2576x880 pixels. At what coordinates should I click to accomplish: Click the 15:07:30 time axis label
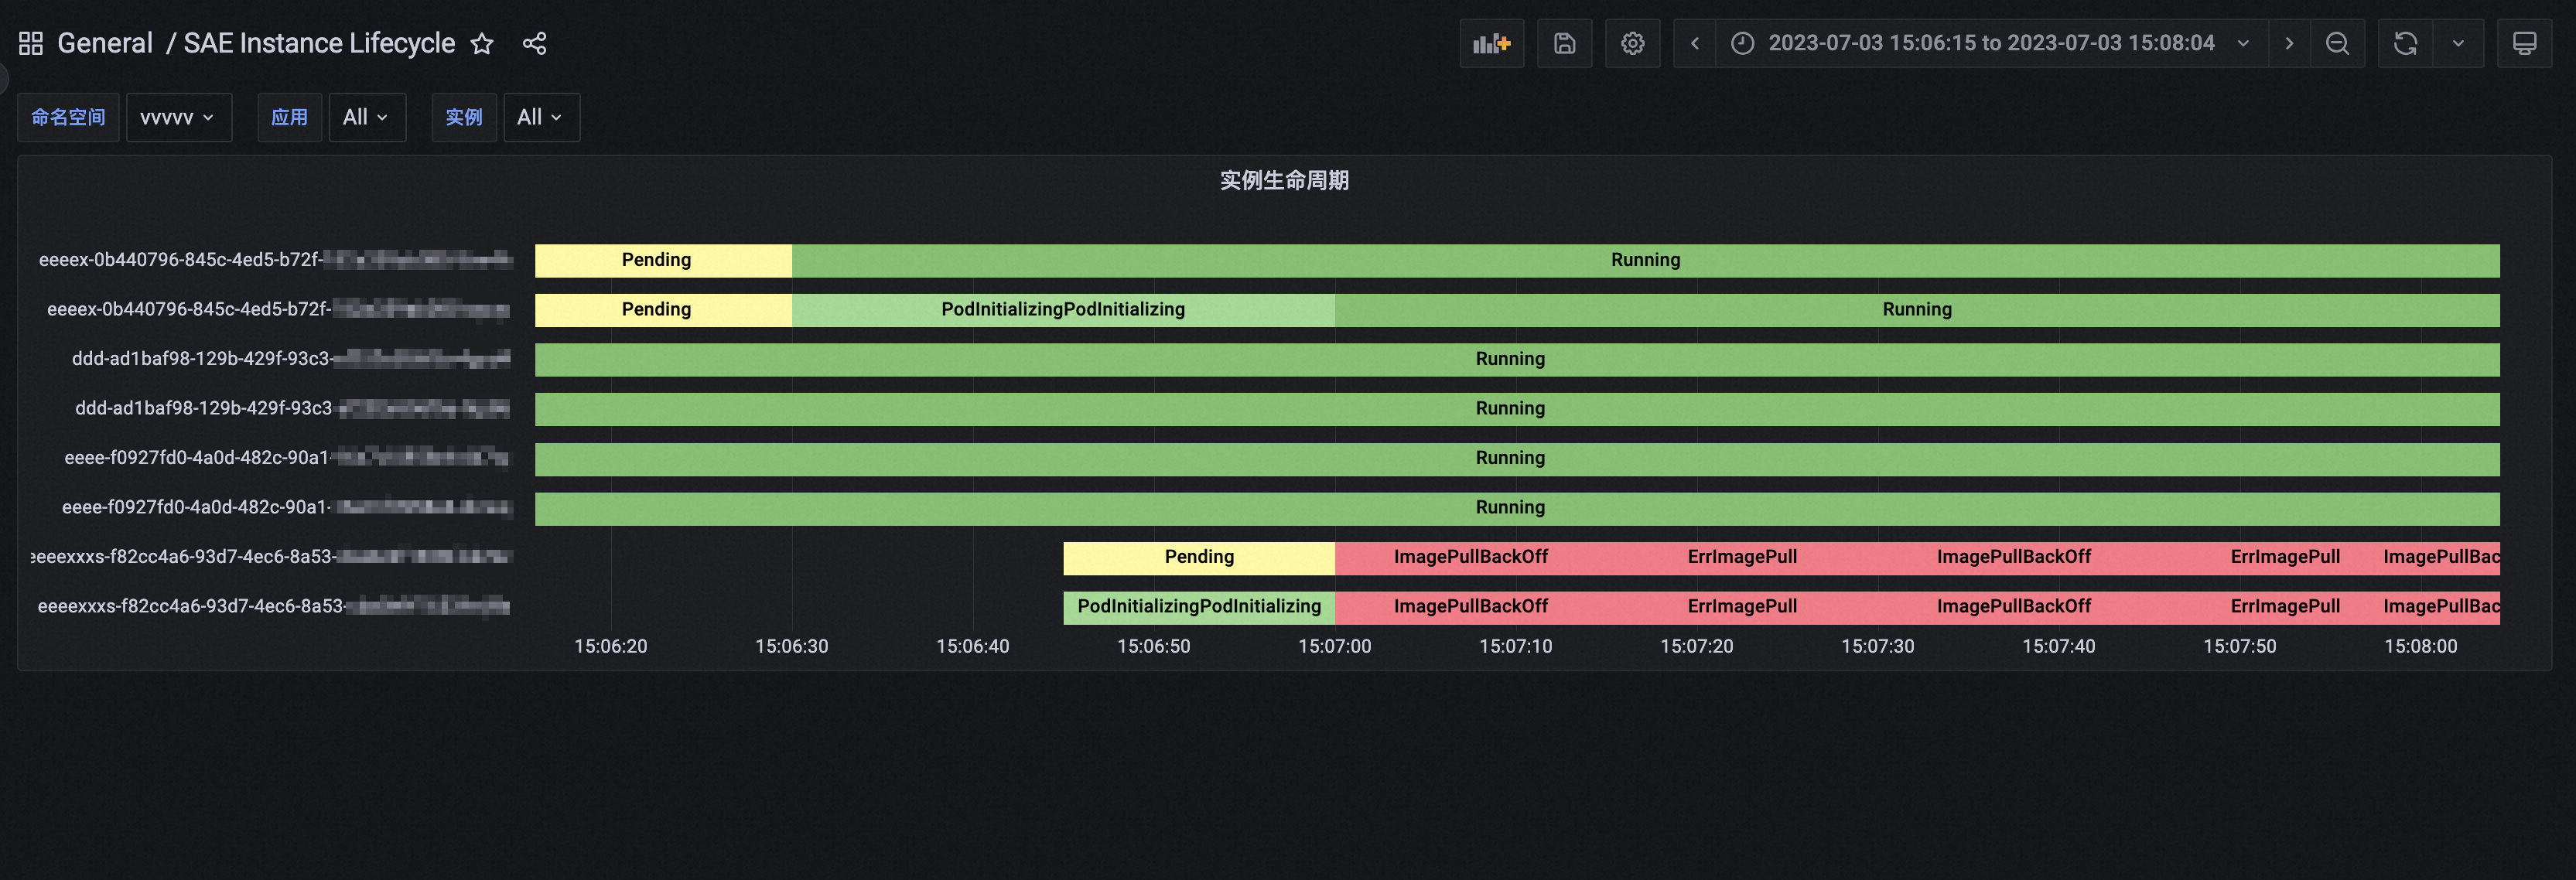pos(1877,646)
